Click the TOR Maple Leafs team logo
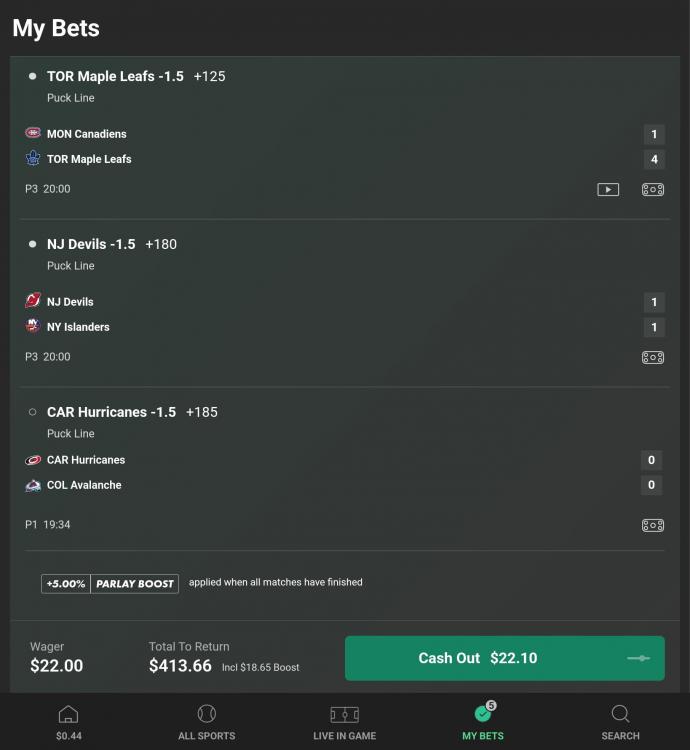The height and width of the screenshot is (750, 690). click(x=33, y=159)
